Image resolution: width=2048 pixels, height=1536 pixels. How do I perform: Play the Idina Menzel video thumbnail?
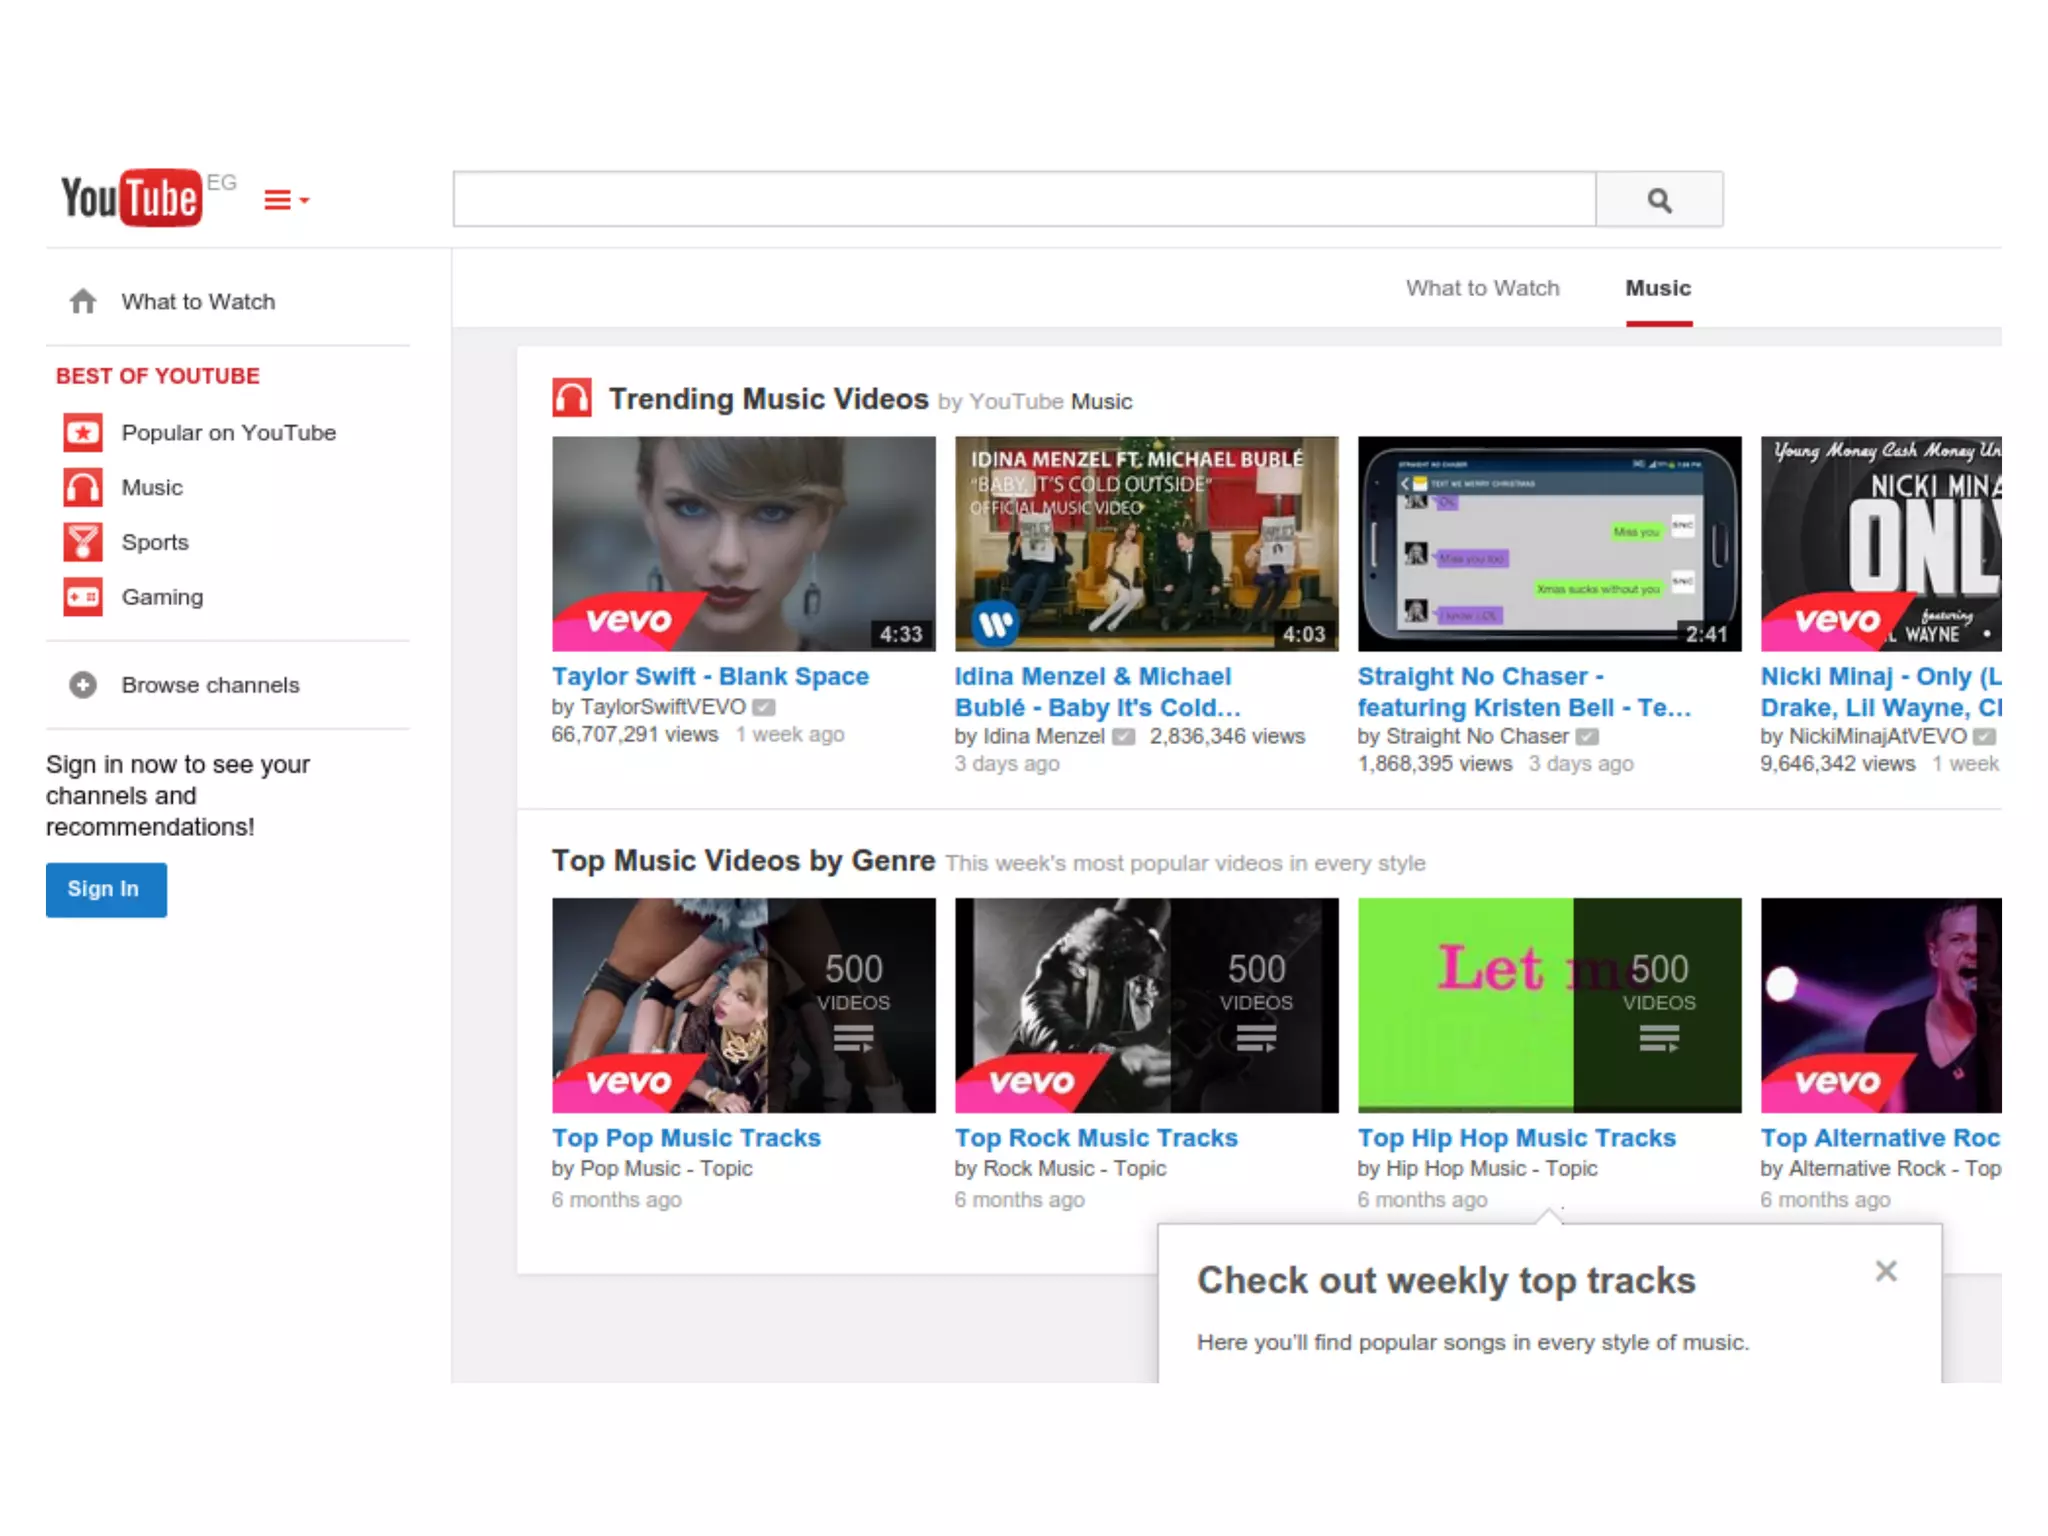(1146, 543)
